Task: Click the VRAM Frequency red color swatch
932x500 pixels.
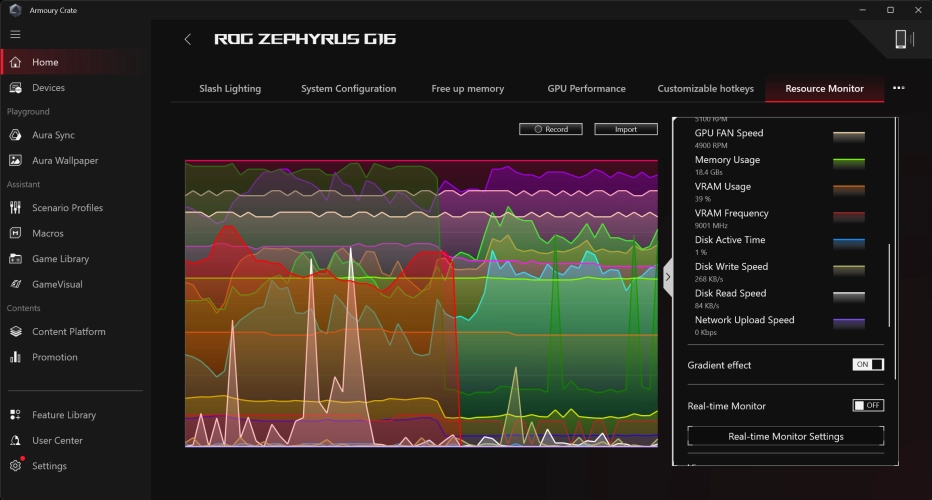Action: (x=849, y=217)
